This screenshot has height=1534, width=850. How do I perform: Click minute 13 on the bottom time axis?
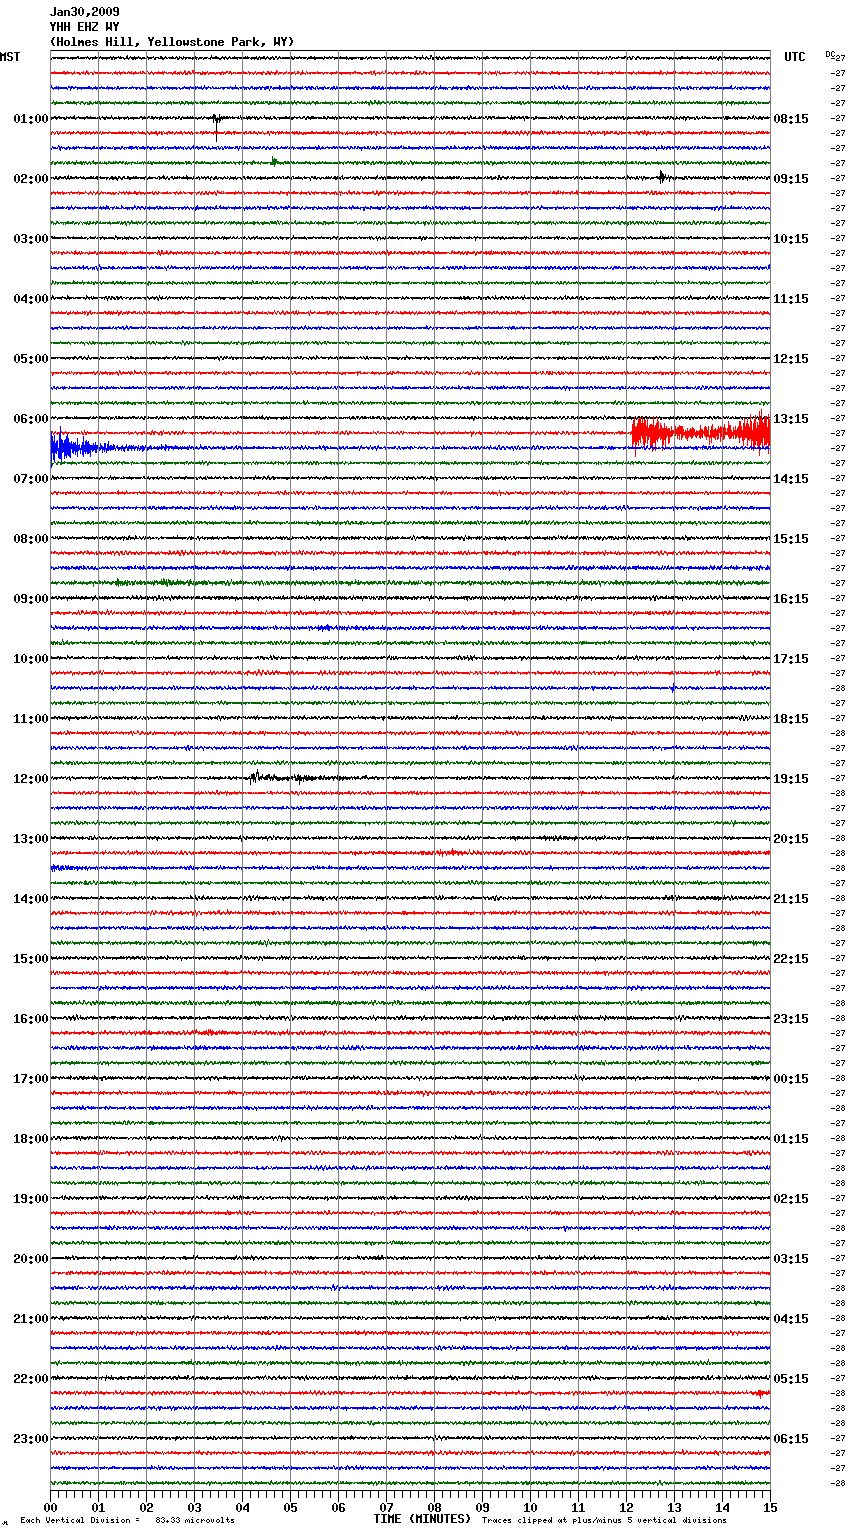pyautogui.click(x=674, y=1508)
